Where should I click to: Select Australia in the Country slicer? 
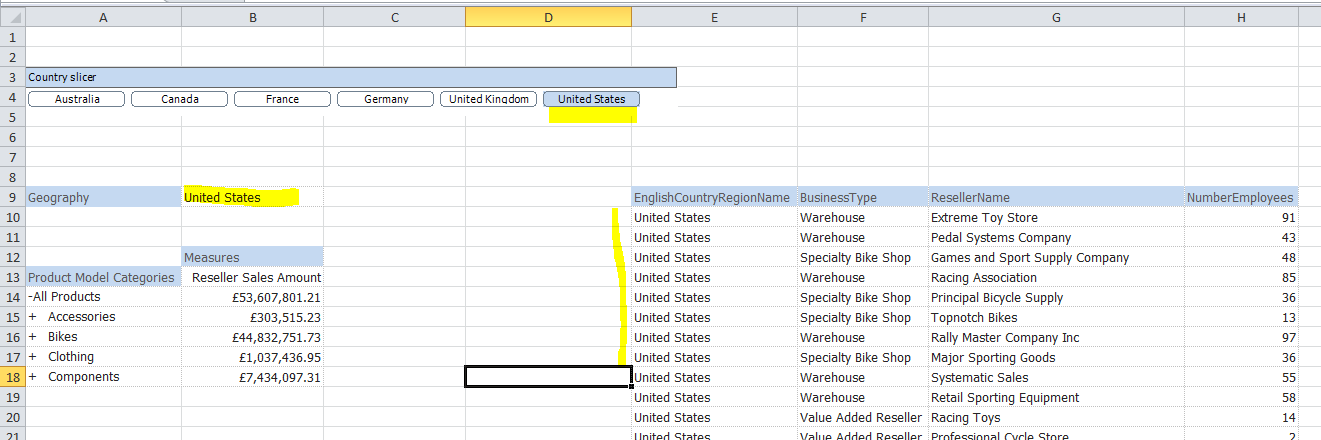77,99
